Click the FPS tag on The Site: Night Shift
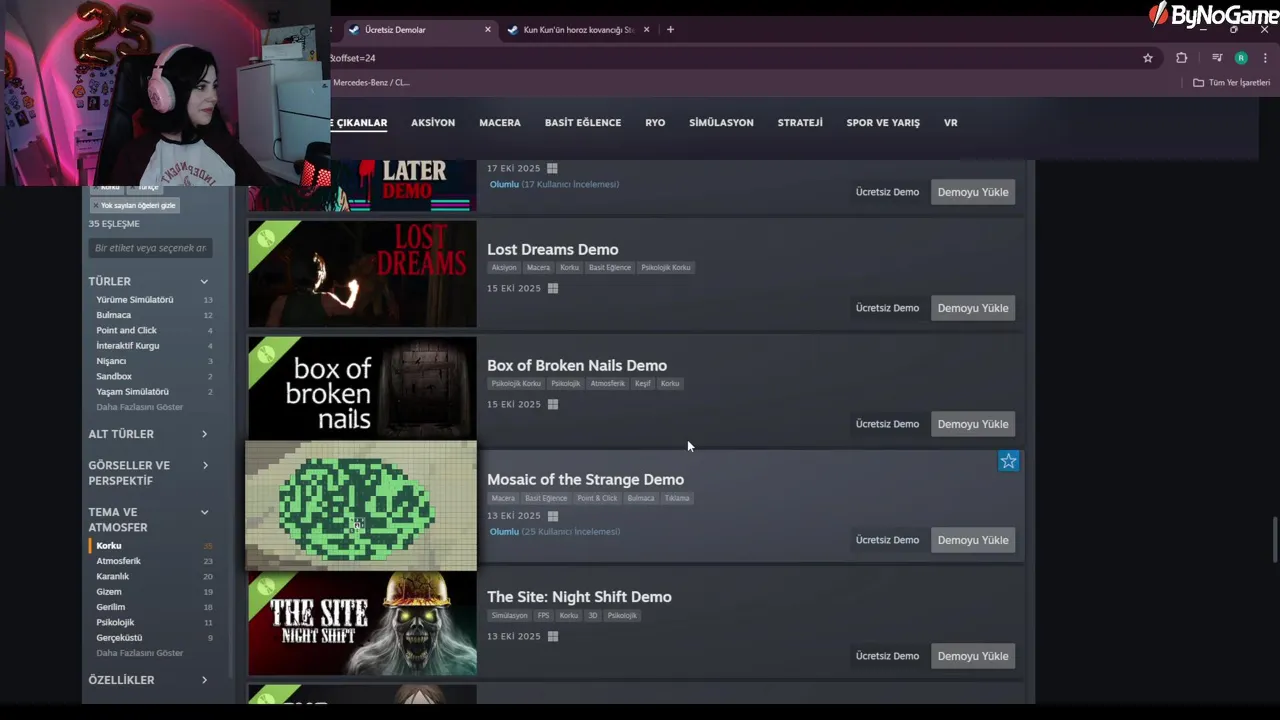1280x720 pixels. [543, 616]
